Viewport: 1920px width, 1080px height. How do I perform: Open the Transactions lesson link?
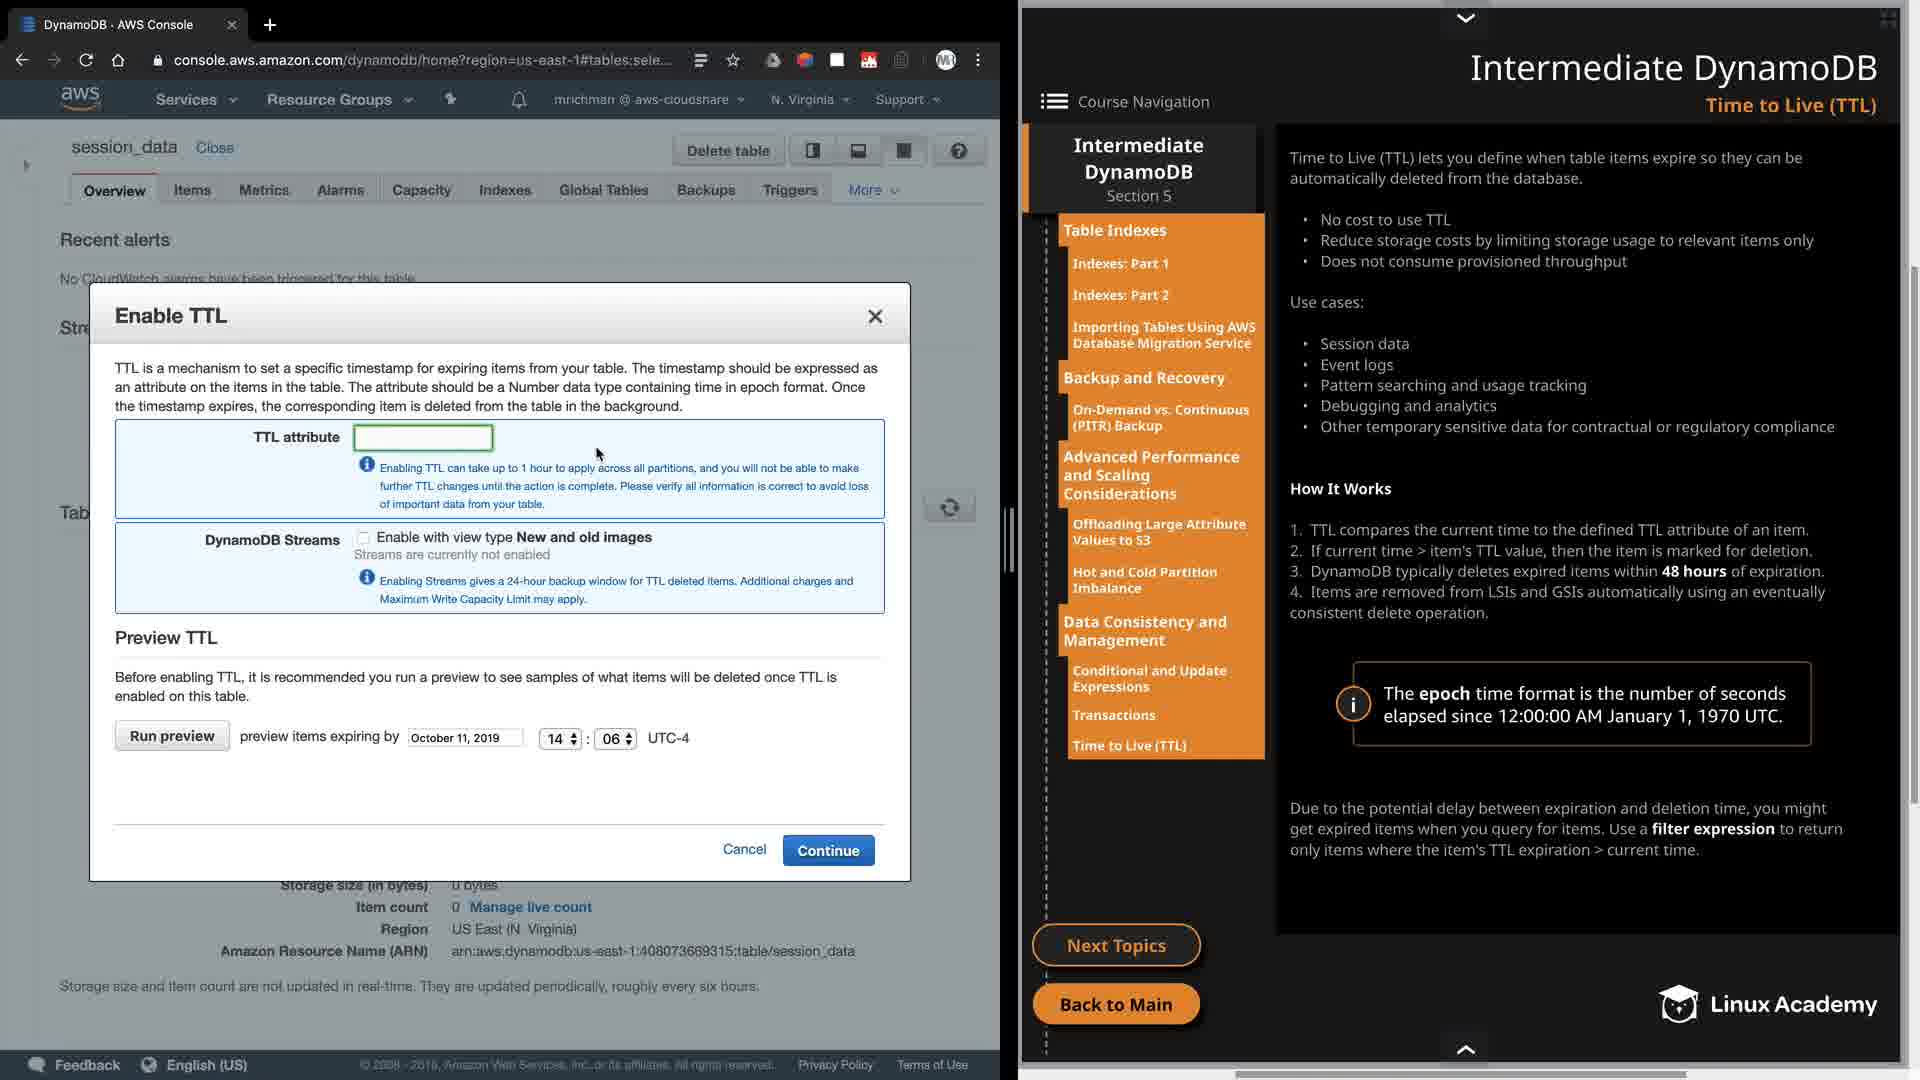click(1113, 716)
